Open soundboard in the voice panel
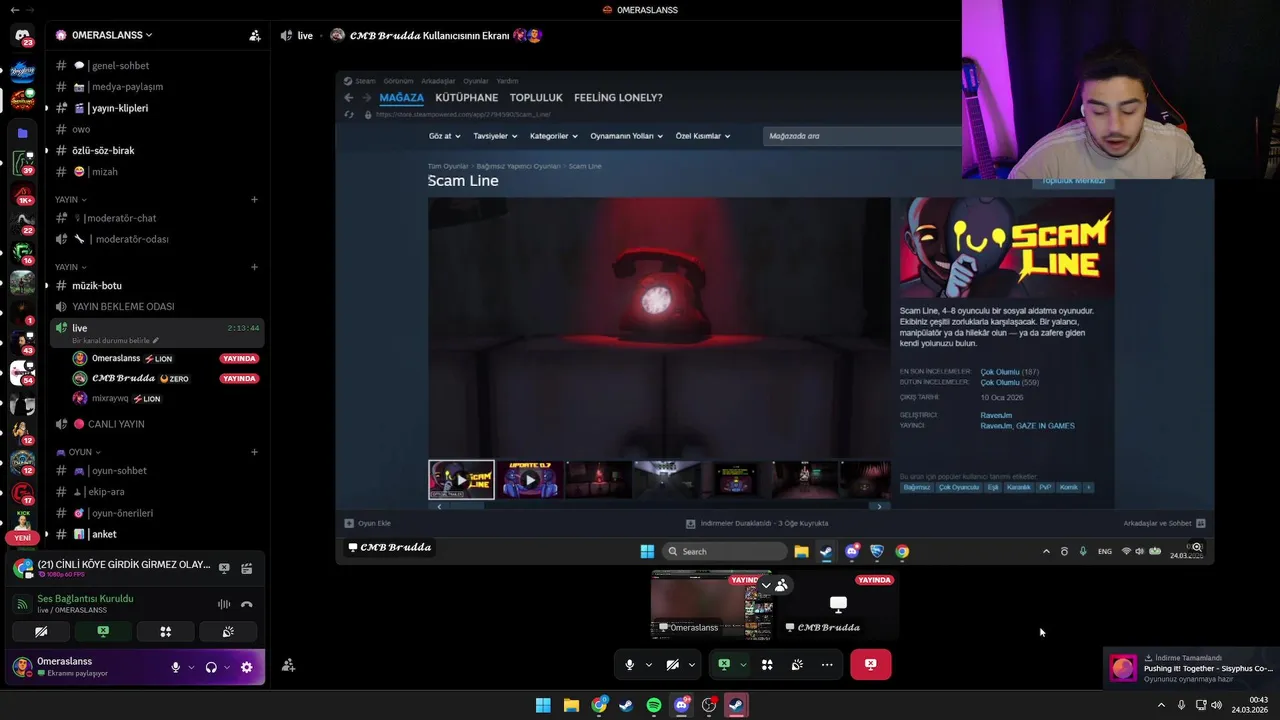Screen dimensions: 1280x720 coord(228,632)
